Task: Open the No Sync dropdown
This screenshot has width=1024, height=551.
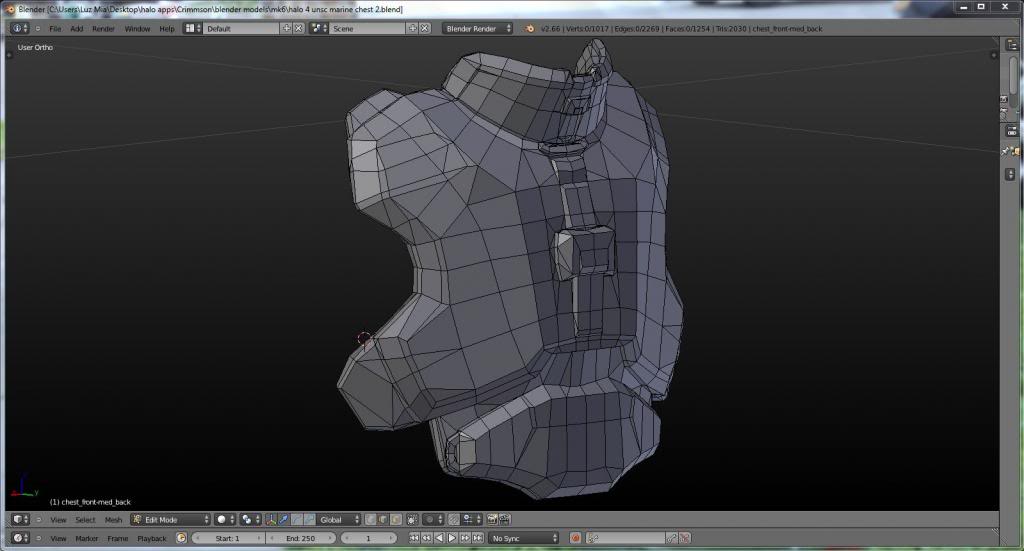Action: [x=524, y=538]
